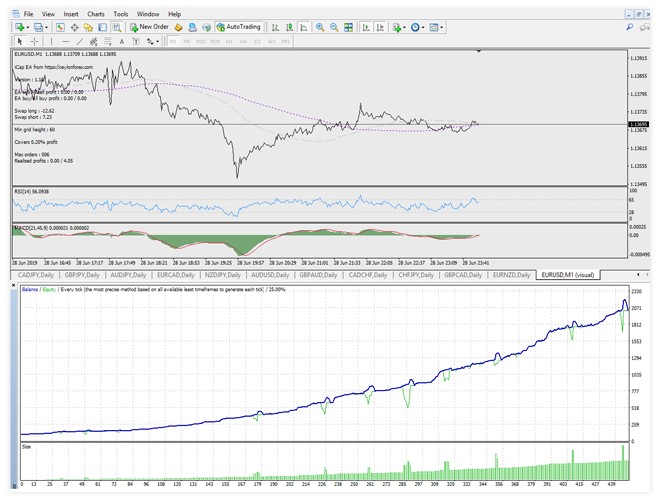Expand the Periods dropdown arrow
Viewport: 659px width, 499px height.
pos(423,28)
